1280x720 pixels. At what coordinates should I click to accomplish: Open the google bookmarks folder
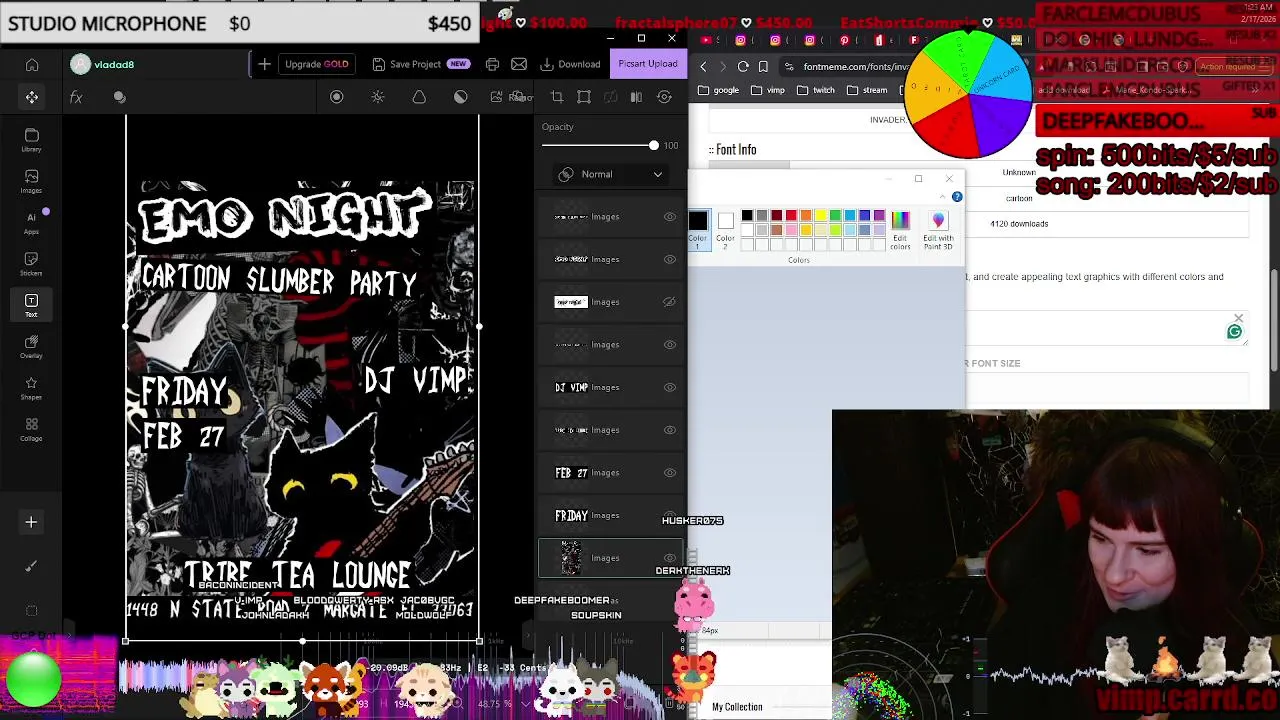(719, 90)
